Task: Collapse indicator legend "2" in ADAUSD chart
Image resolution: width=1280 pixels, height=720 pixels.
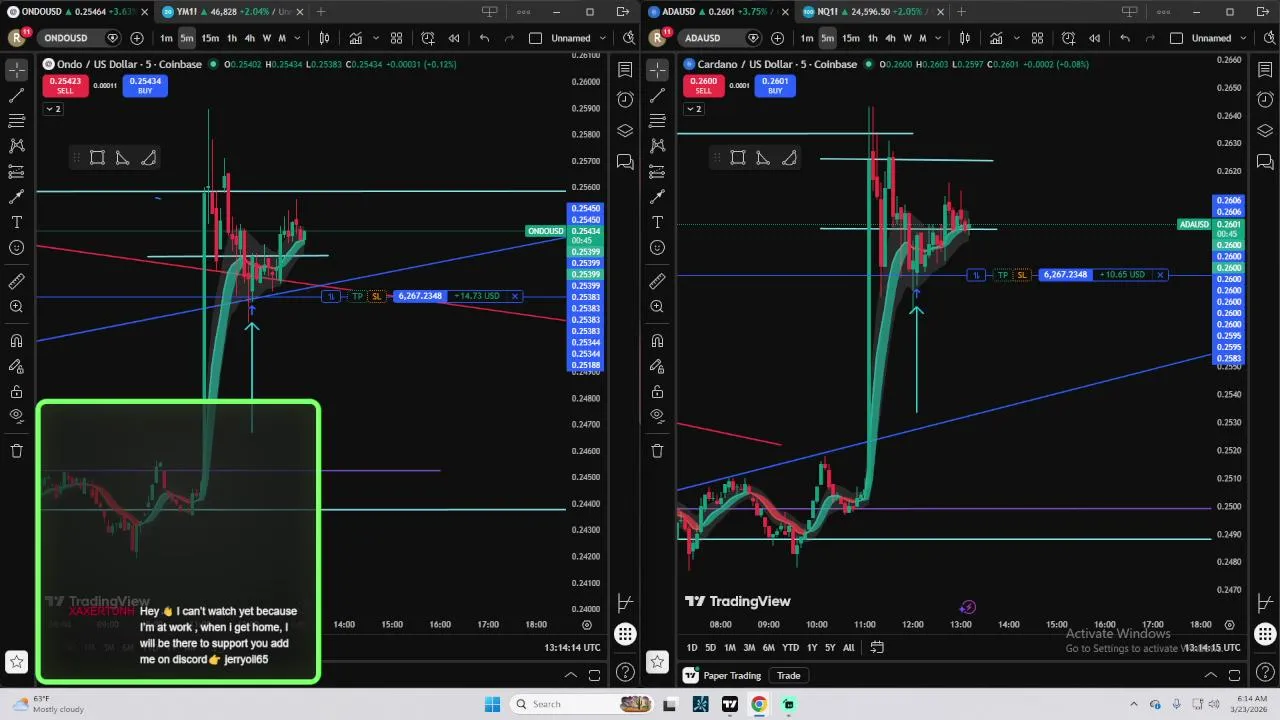Action: (694, 109)
